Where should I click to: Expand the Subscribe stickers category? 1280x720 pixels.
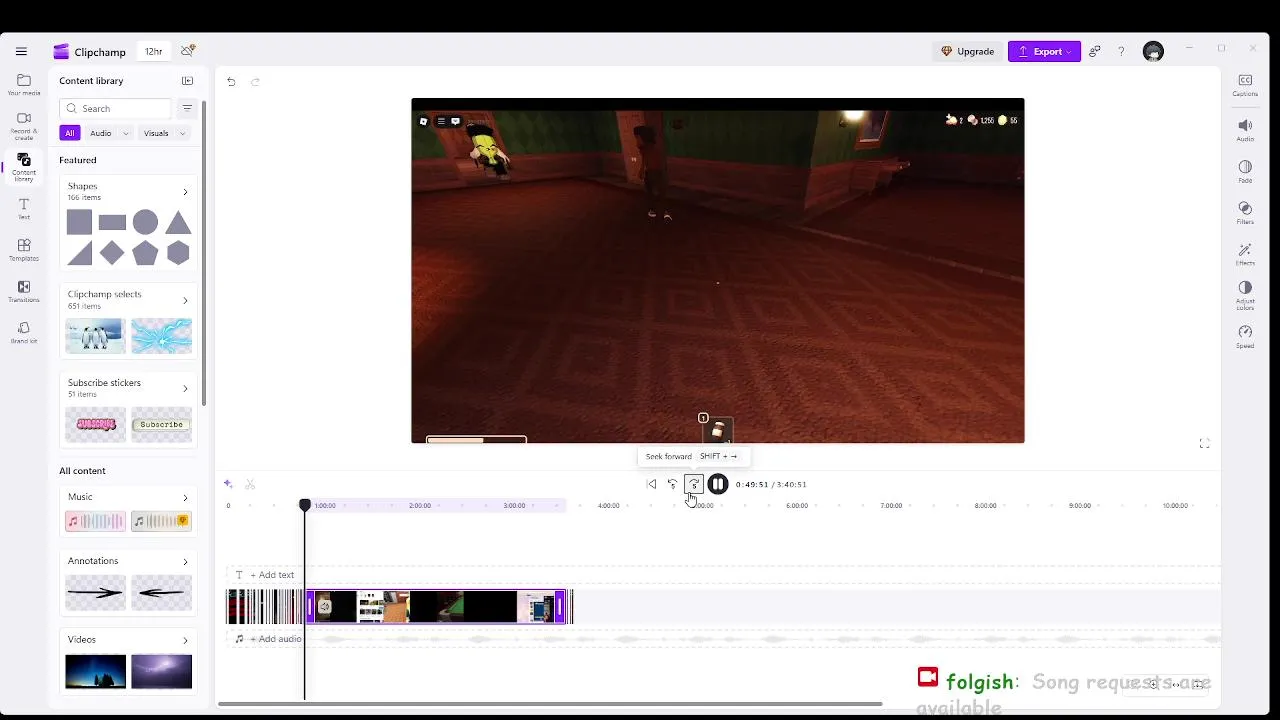185,388
